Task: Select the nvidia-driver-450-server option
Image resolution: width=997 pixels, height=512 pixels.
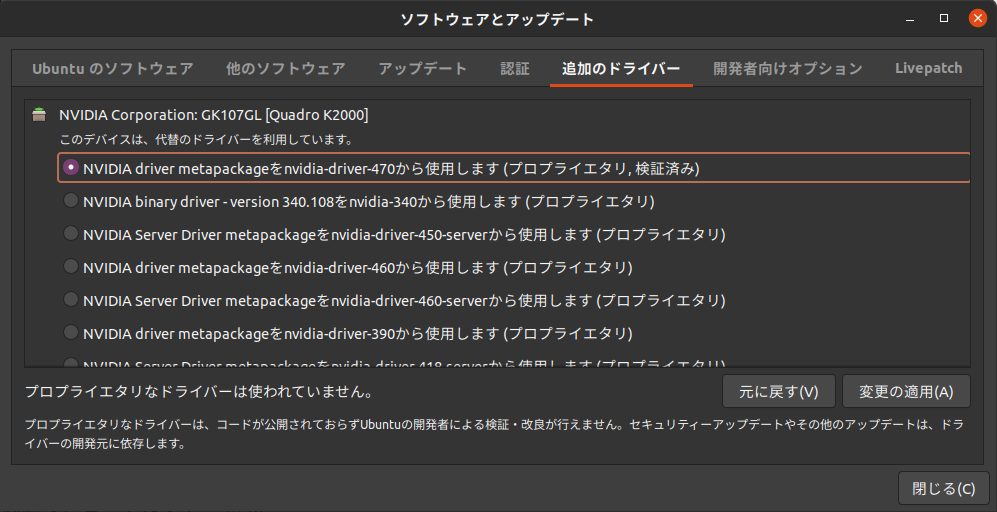Action: [71, 234]
